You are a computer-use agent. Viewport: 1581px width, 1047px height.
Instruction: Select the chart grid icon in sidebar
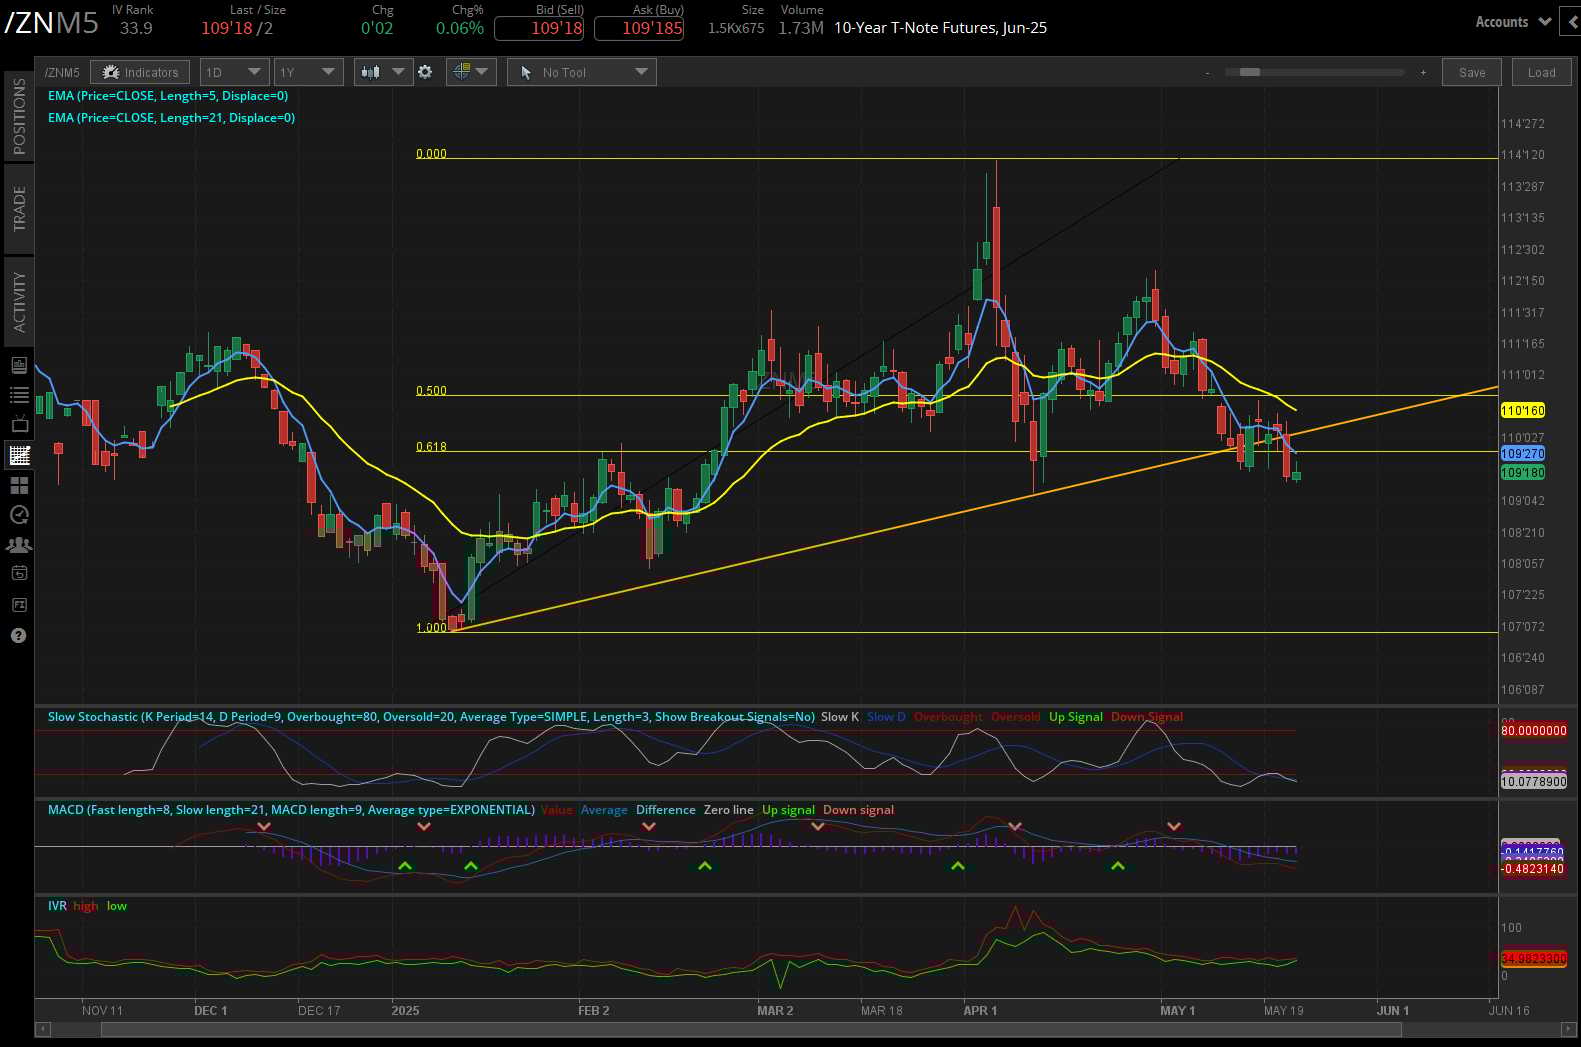[x=19, y=455]
